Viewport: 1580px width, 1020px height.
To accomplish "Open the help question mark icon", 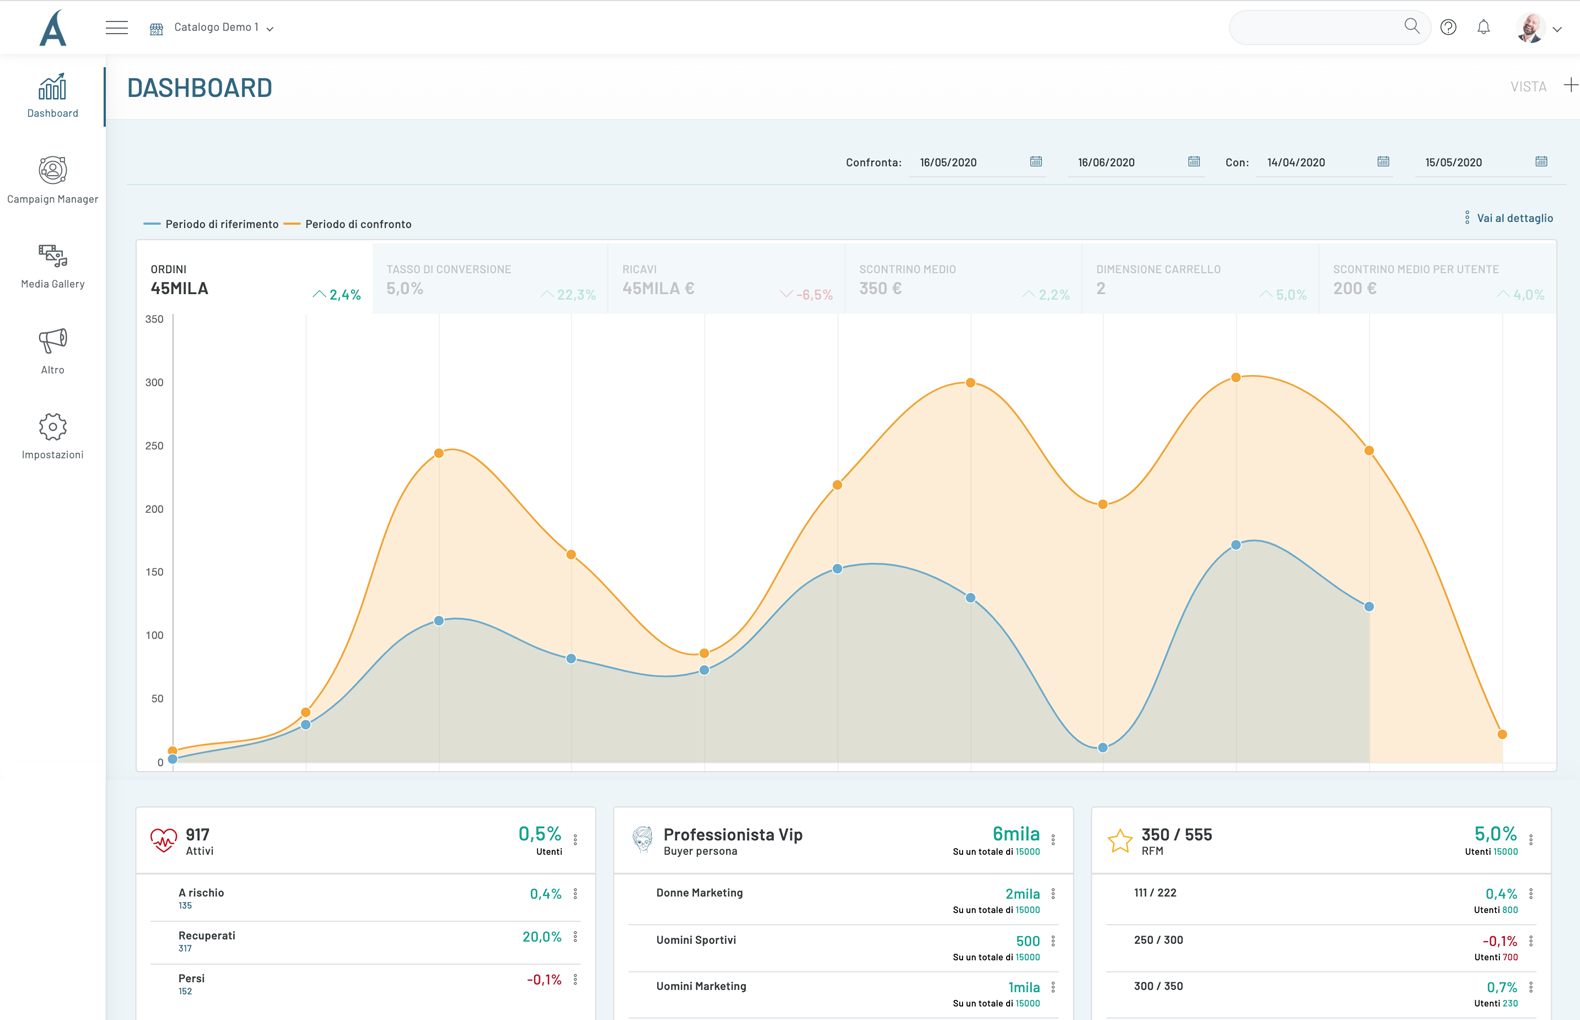I will pos(1448,28).
